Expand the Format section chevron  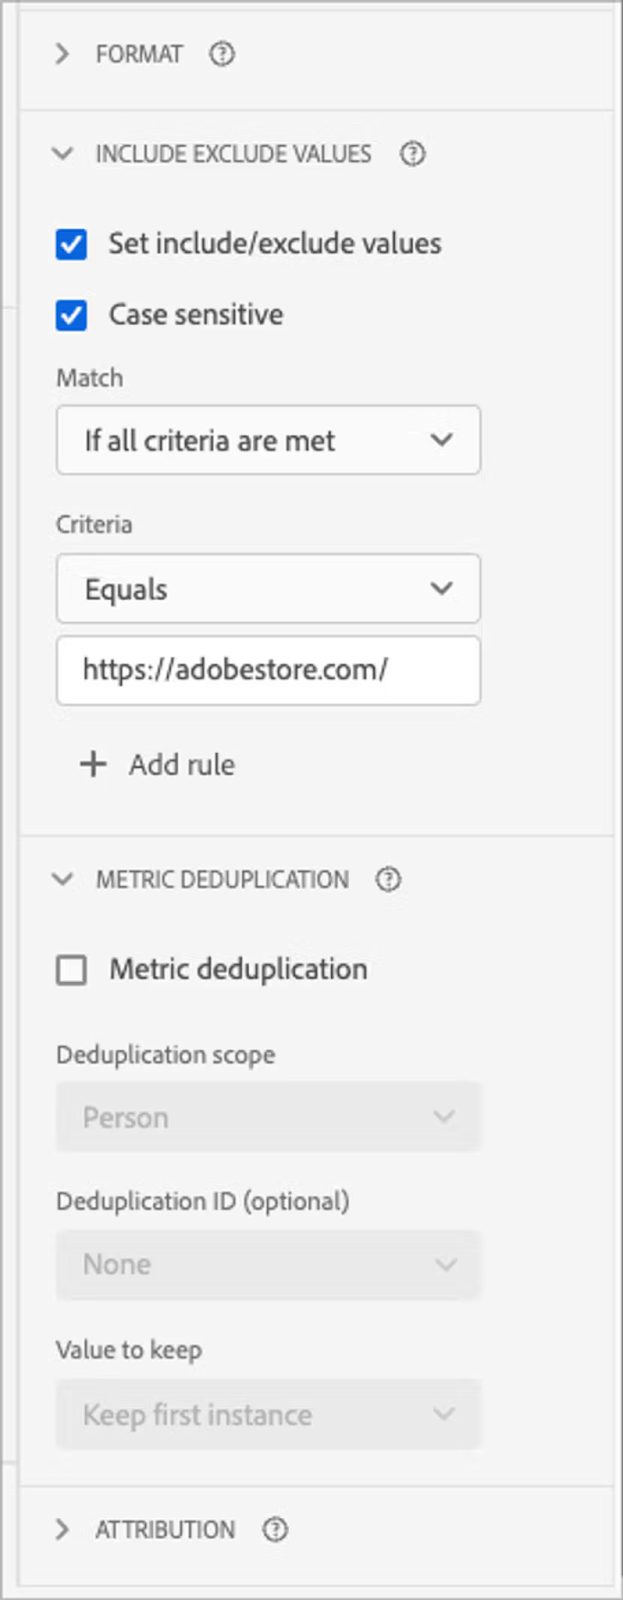tap(62, 54)
